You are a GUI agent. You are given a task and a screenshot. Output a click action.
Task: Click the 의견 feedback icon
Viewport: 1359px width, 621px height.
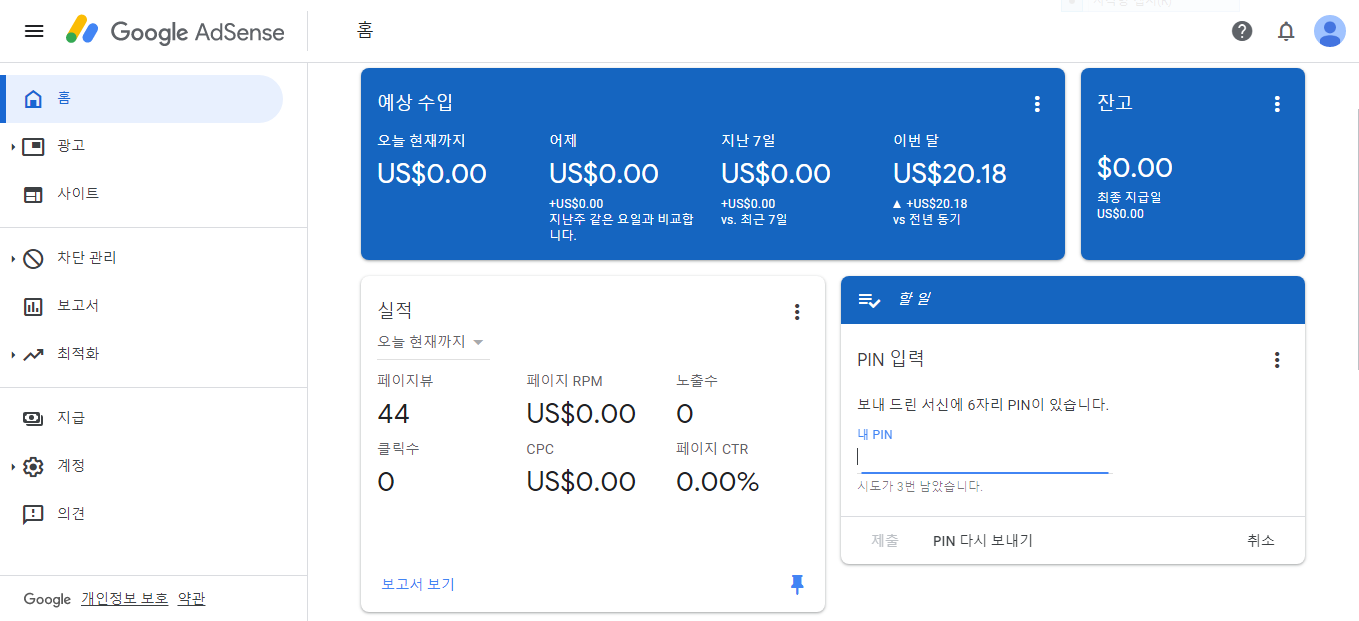point(34,514)
